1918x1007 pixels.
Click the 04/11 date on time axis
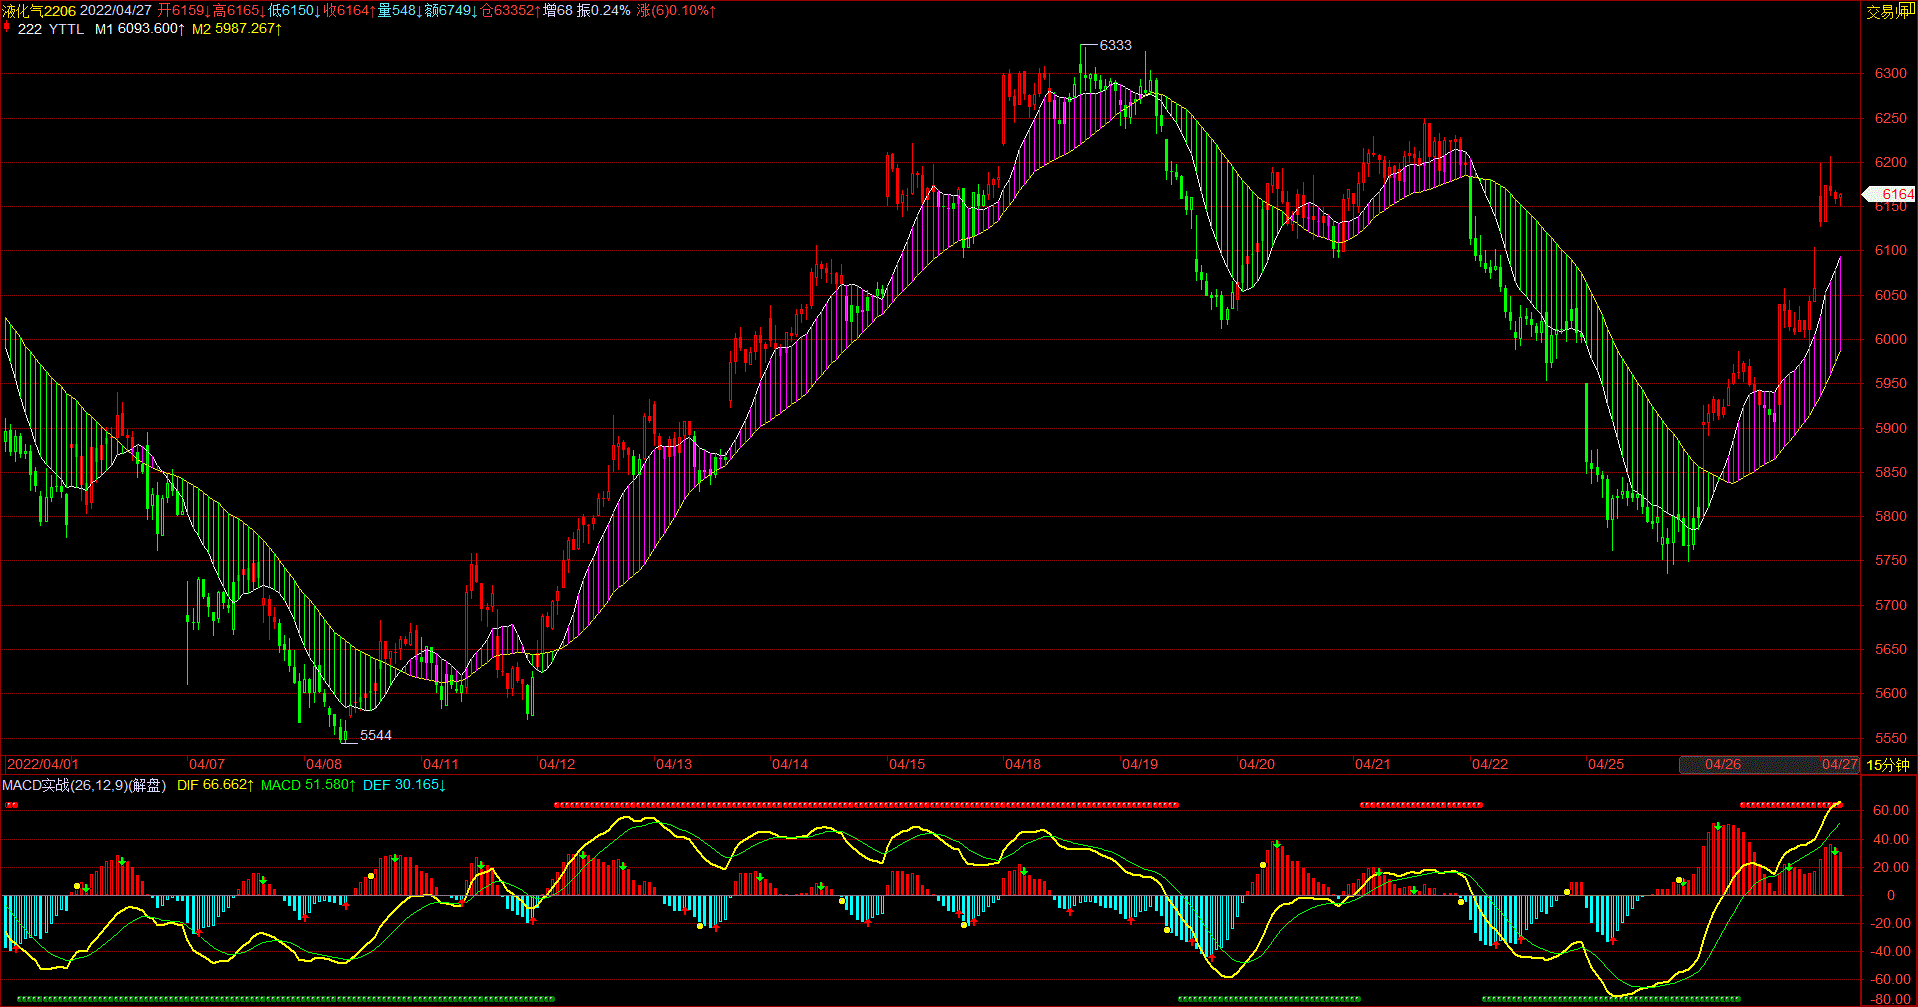440,764
